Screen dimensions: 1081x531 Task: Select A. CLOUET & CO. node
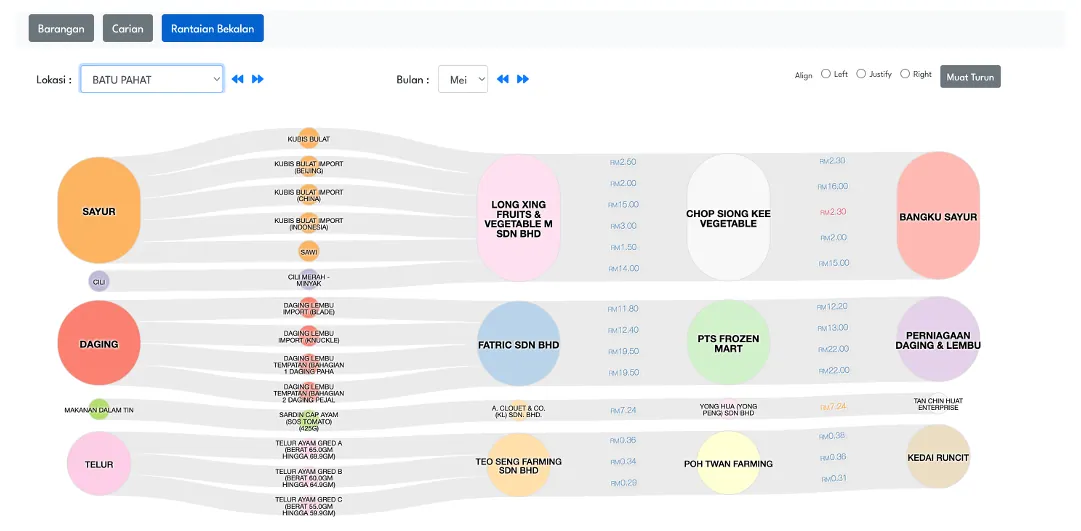pyautogui.click(x=518, y=411)
